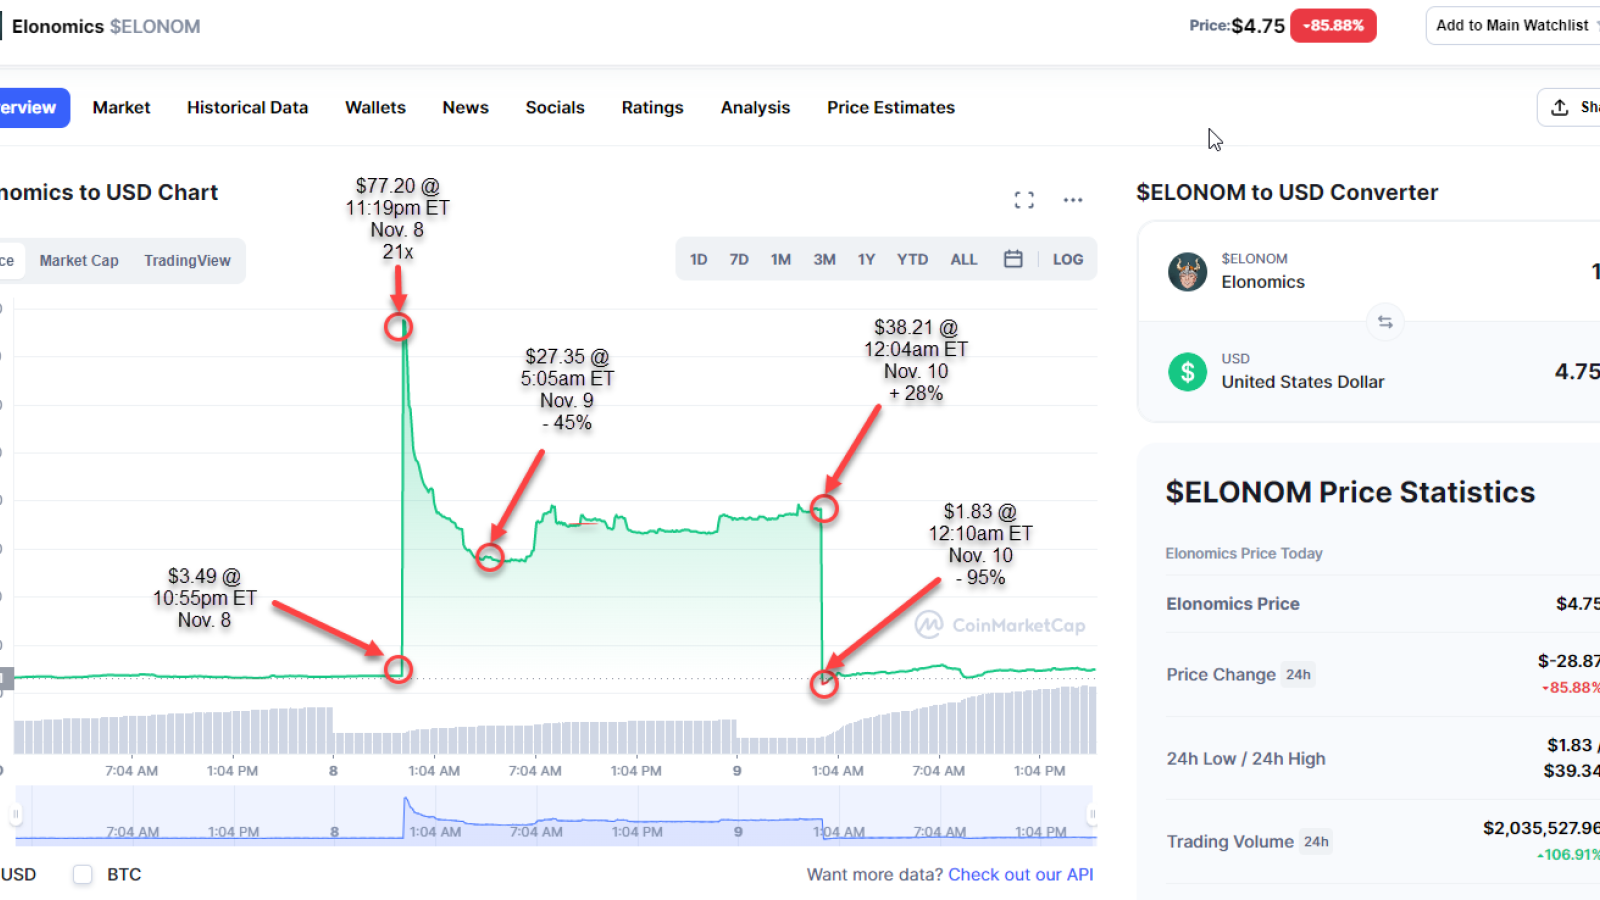Click the $ELONOM to USD Converter heading
1600x900 pixels.
pyautogui.click(x=1287, y=192)
